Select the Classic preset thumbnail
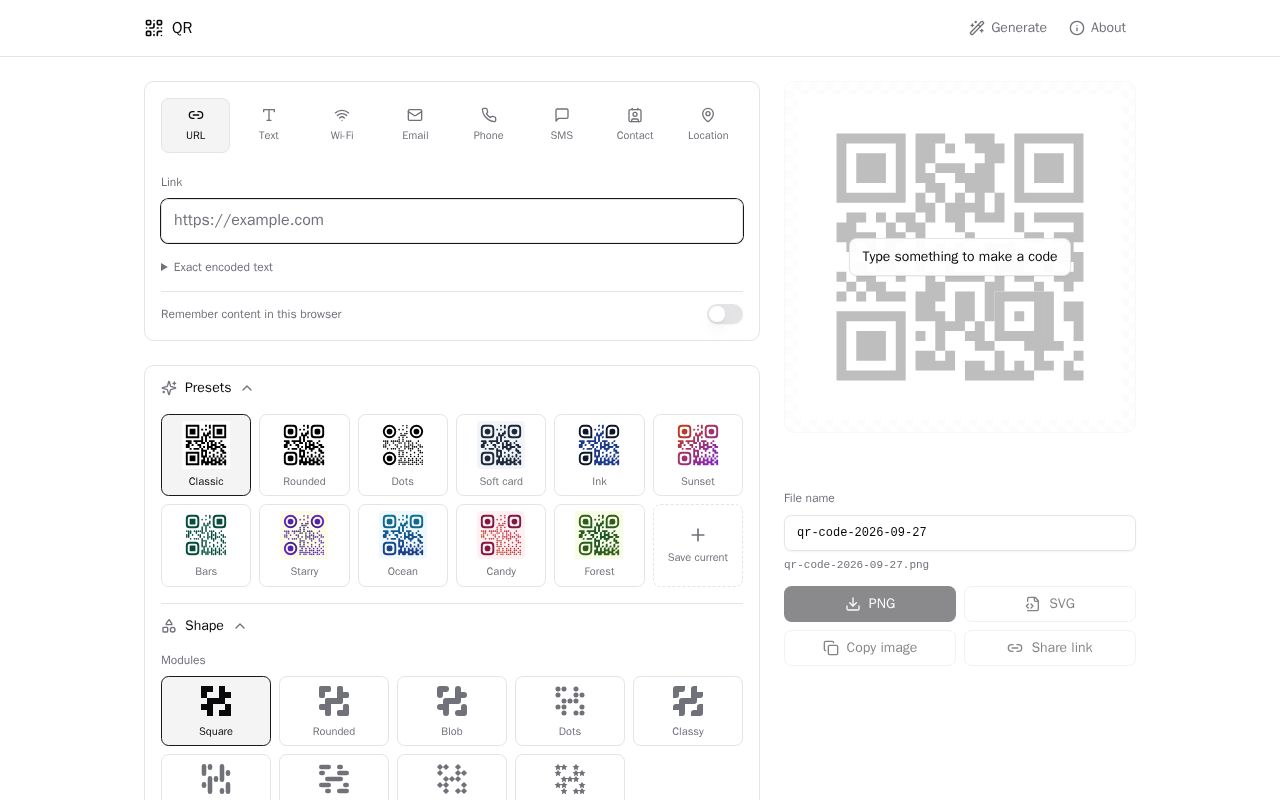The height and width of the screenshot is (800, 1280). pyautogui.click(x=206, y=455)
